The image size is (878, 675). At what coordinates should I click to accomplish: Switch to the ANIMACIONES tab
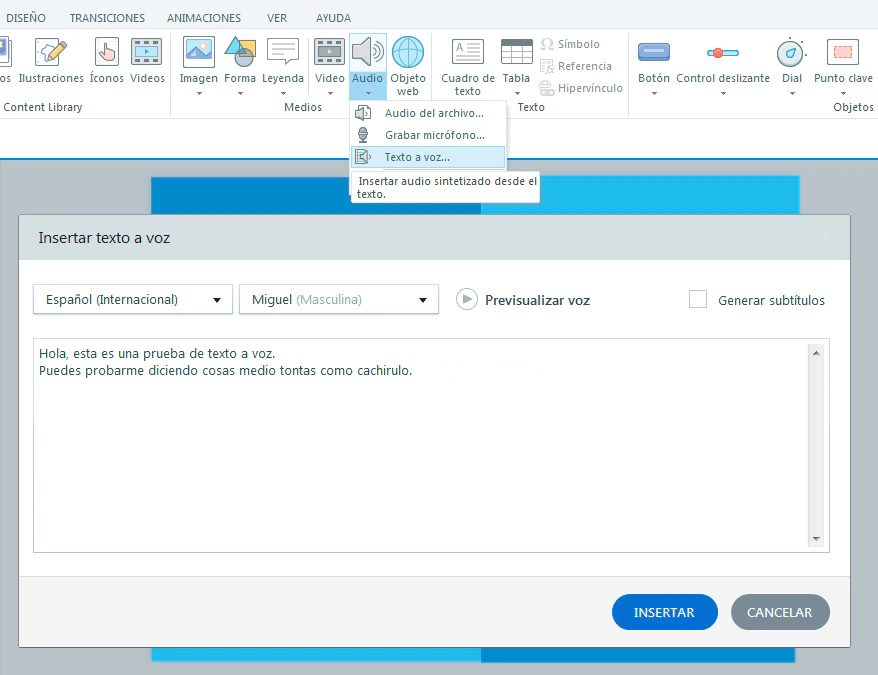204,18
